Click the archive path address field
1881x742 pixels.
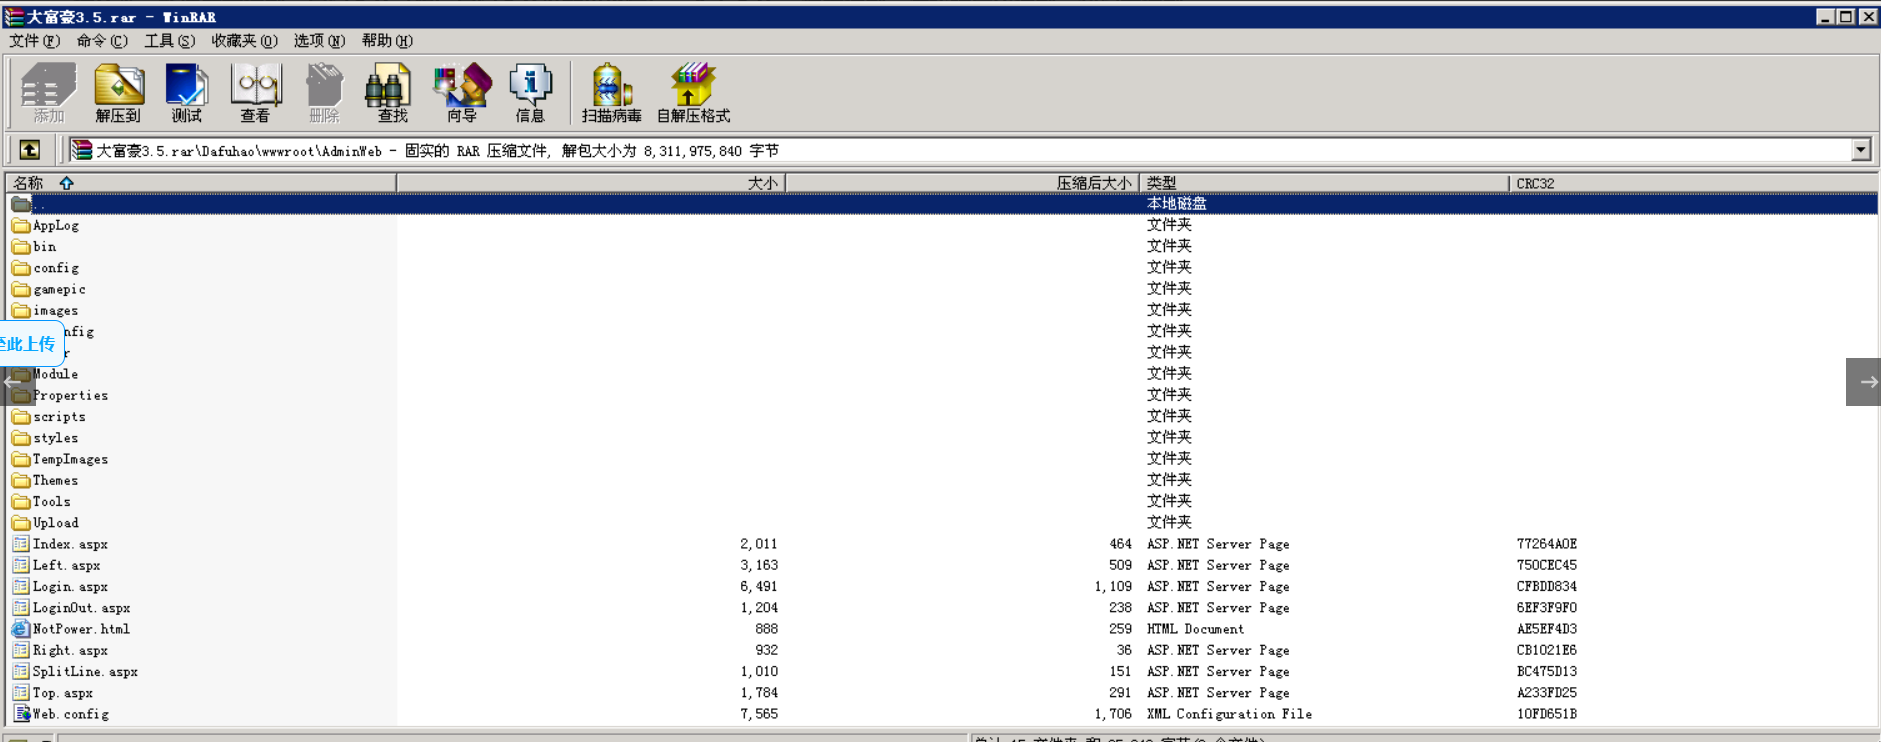[x=960, y=150]
